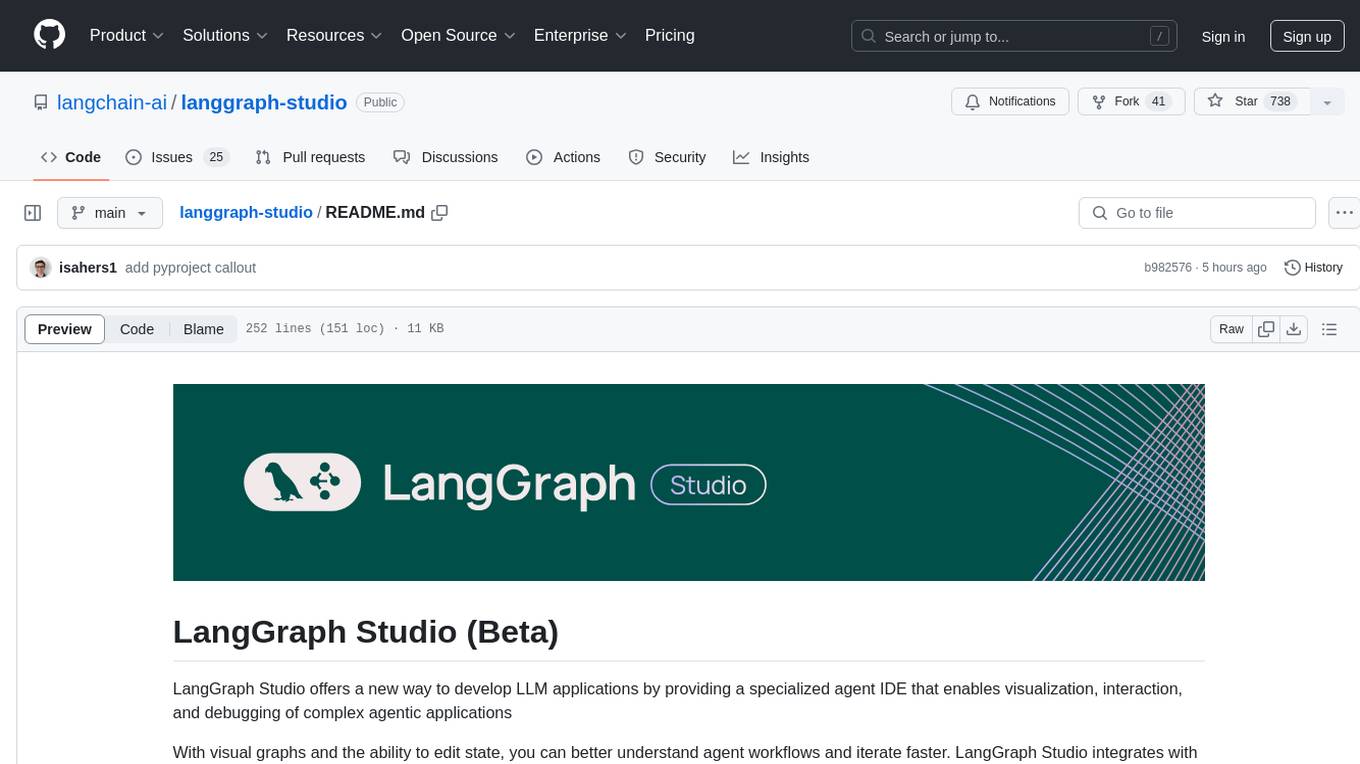Expand the Product menu
The height and width of the screenshot is (764, 1360).
[127, 35]
